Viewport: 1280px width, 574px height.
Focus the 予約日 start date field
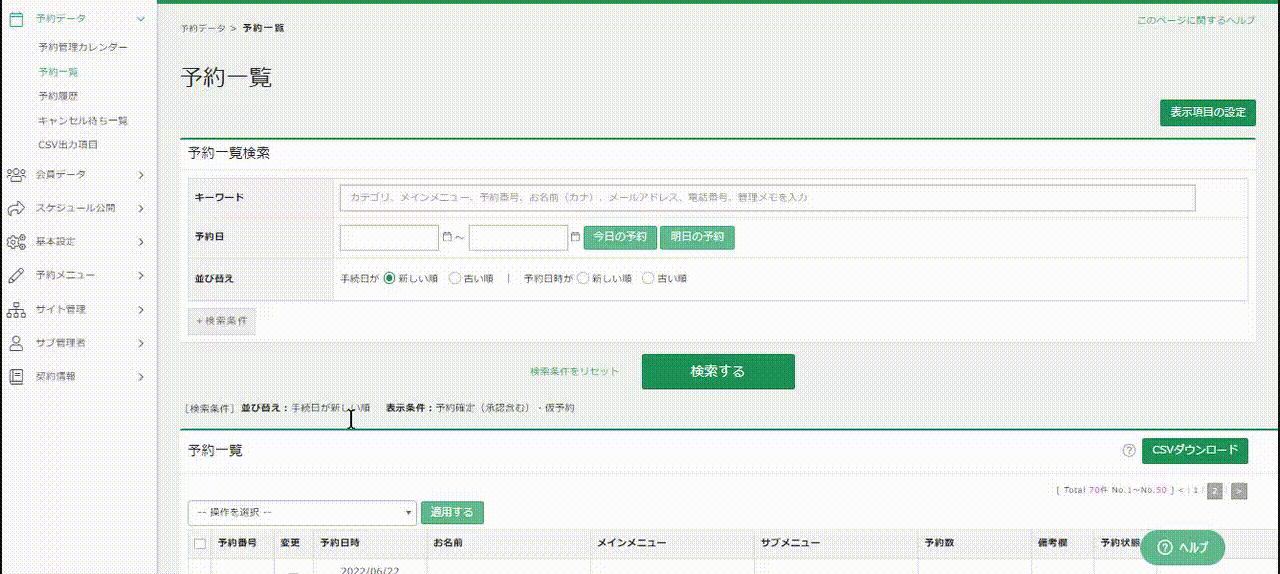tap(389, 238)
